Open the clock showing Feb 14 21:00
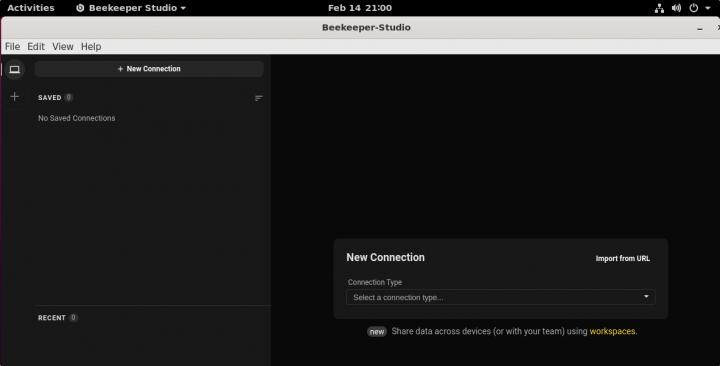The height and width of the screenshot is (366, 720). click(360, 8)
